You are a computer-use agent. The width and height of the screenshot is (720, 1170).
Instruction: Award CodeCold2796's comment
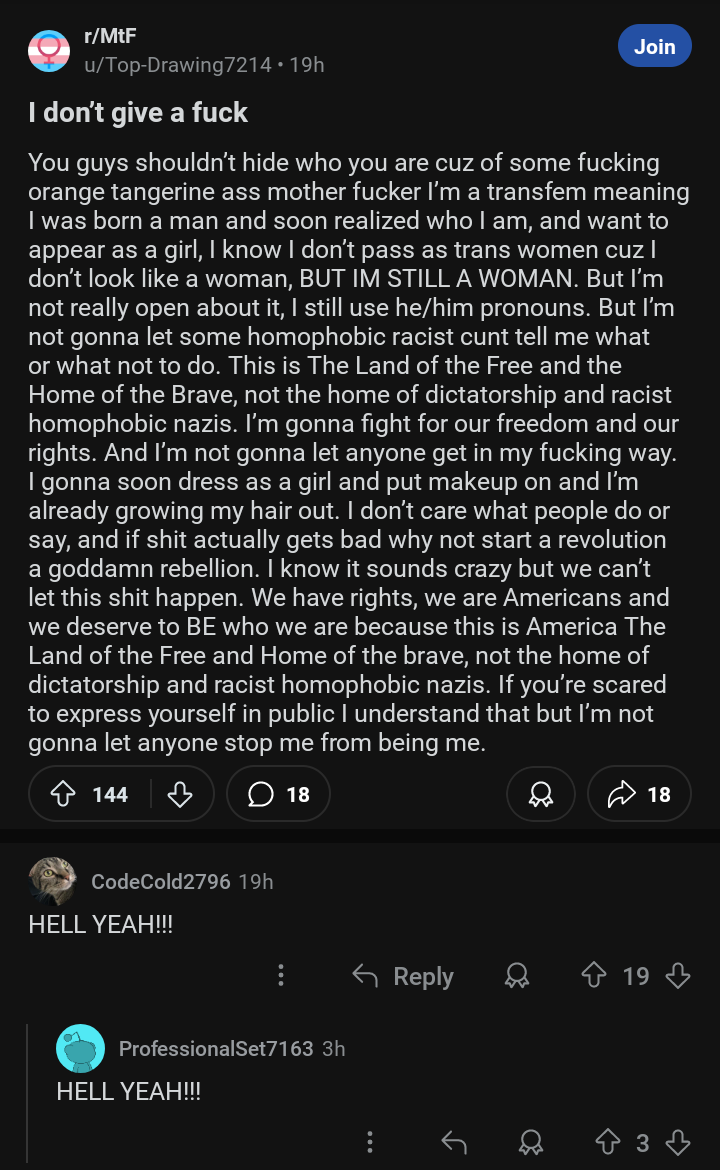[x=517, y=976]
